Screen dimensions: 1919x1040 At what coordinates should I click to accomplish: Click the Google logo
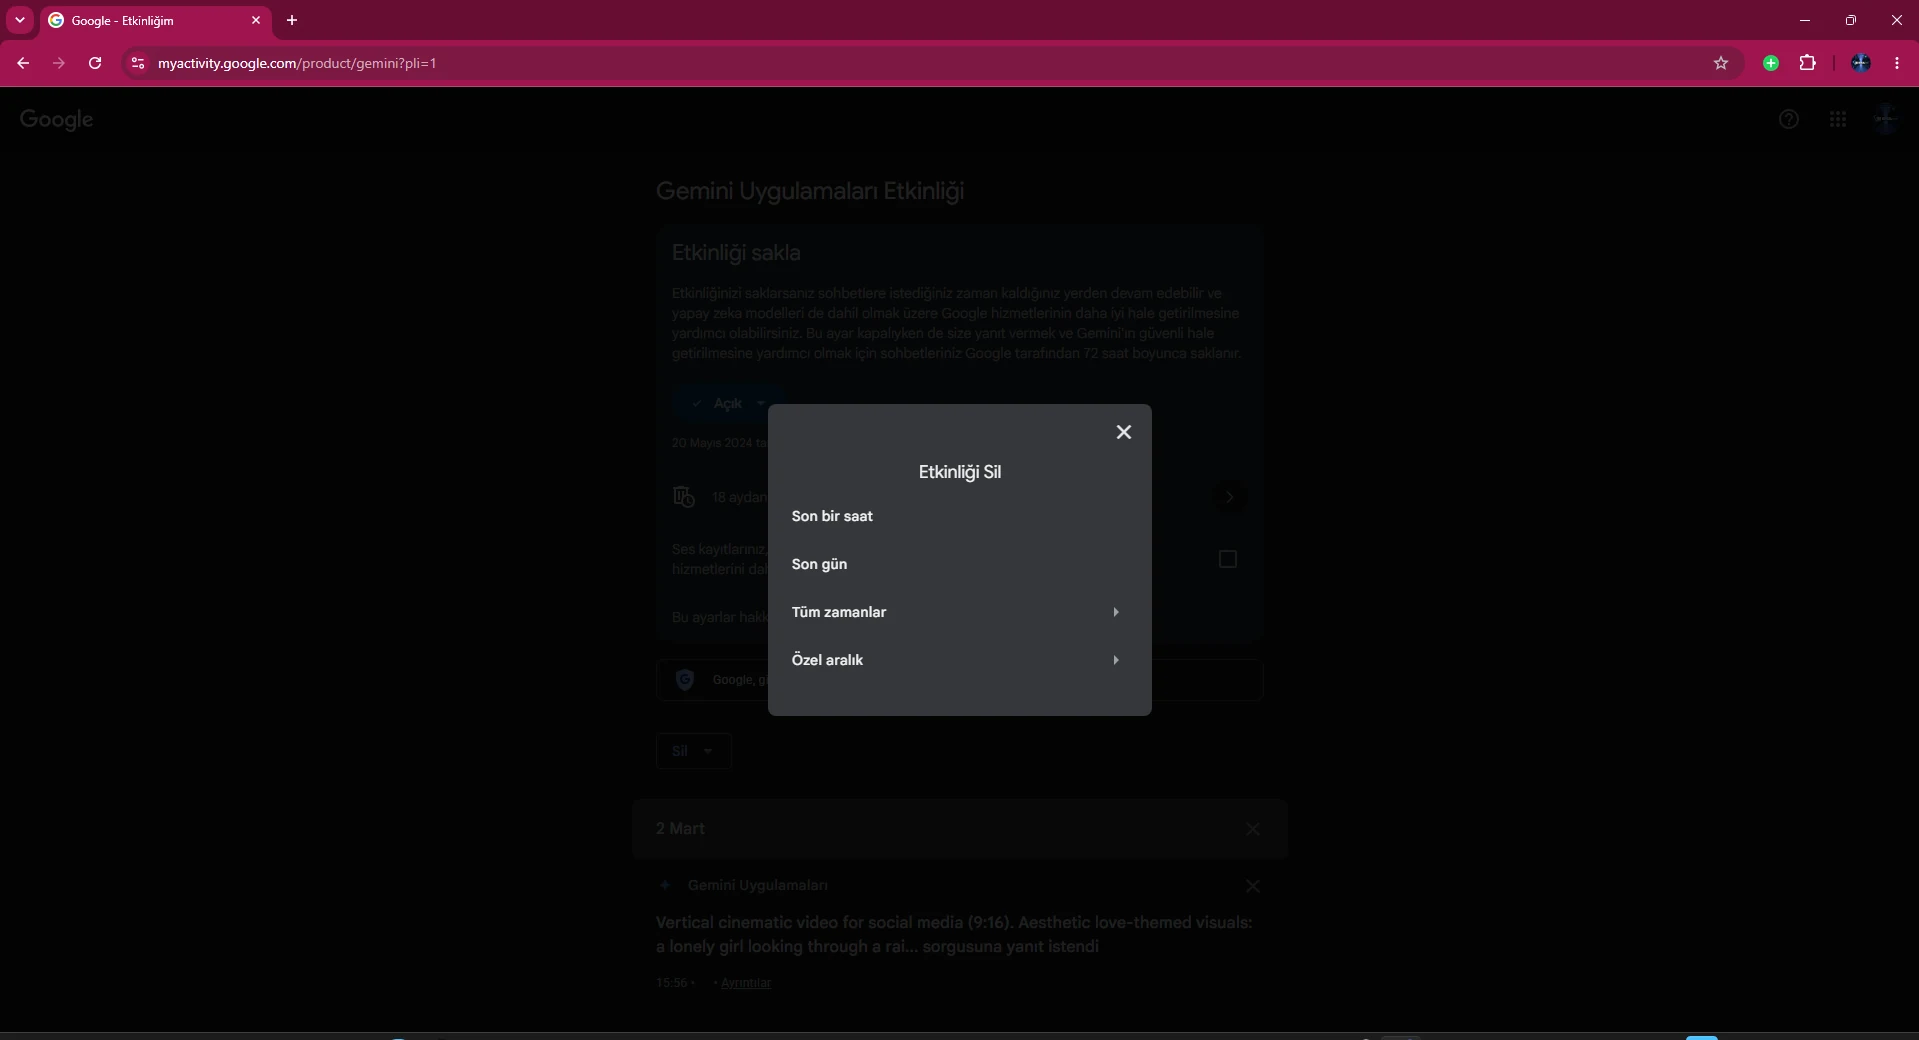tap(57, 119)
